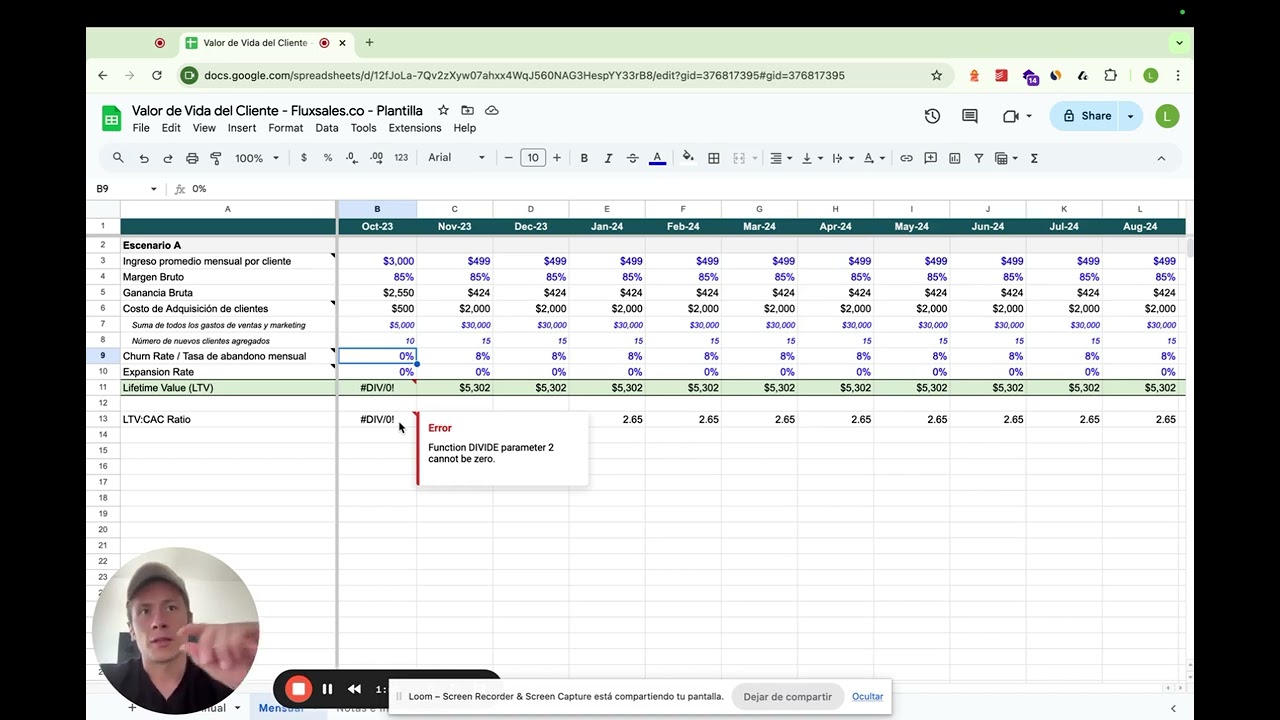Open the borders menu
1280x720 pixels.
pos(714,158)
